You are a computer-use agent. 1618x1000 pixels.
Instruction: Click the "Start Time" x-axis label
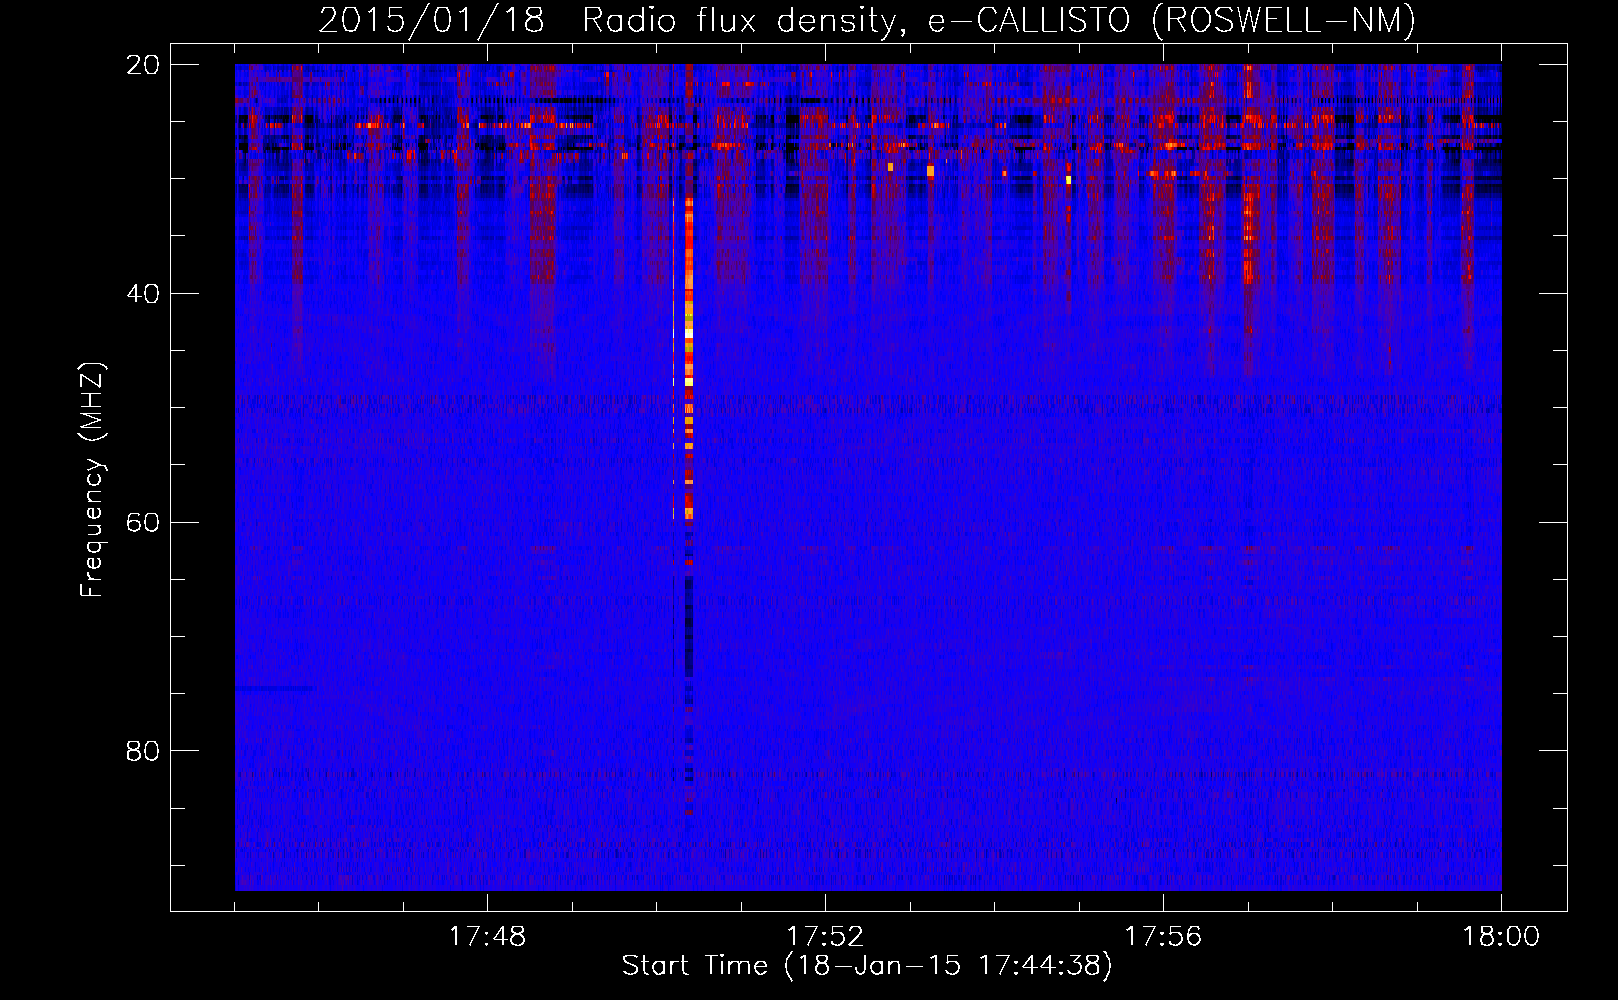click(x=866, y=966)
